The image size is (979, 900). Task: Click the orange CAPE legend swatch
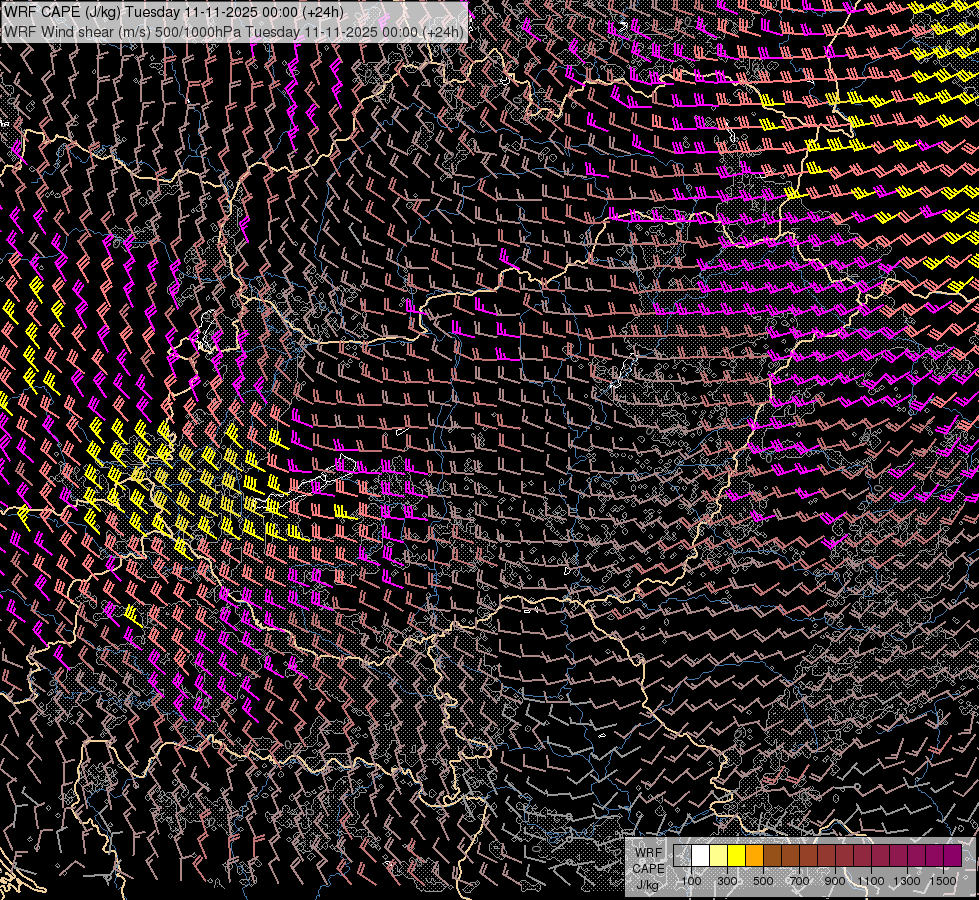pos(754,855)
